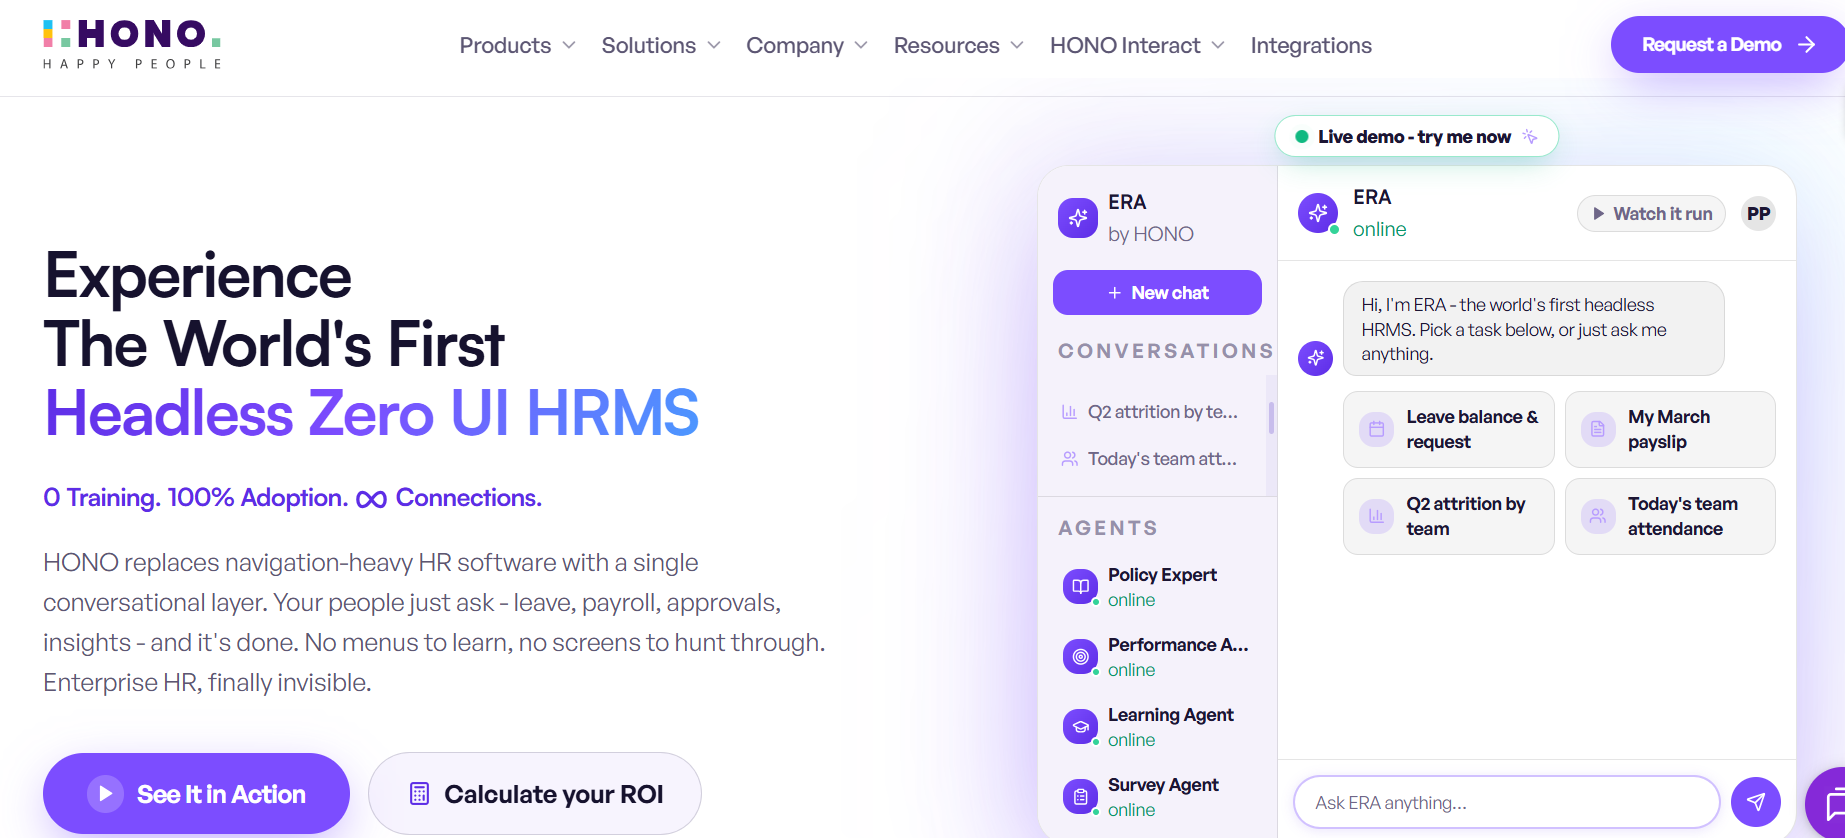Click Calculate your ROI button
This screenshot has width=1845, height=838.
point(535,794)
